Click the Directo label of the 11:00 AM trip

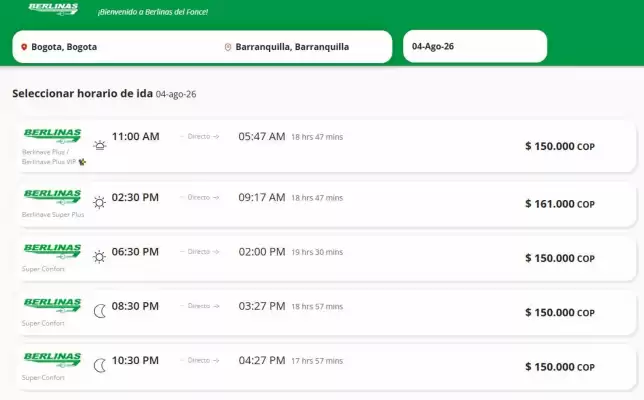[x=200, y=136]
